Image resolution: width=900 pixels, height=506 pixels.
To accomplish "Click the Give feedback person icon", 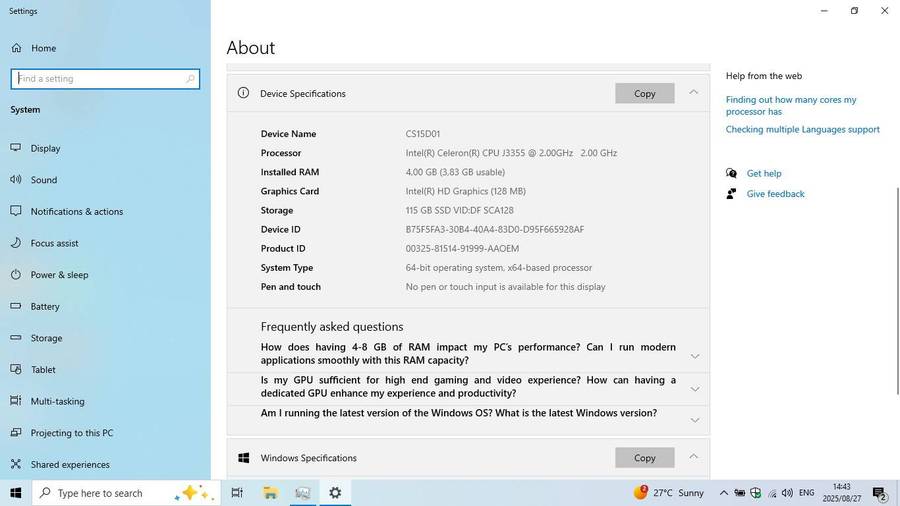I will tap(731, 193).
